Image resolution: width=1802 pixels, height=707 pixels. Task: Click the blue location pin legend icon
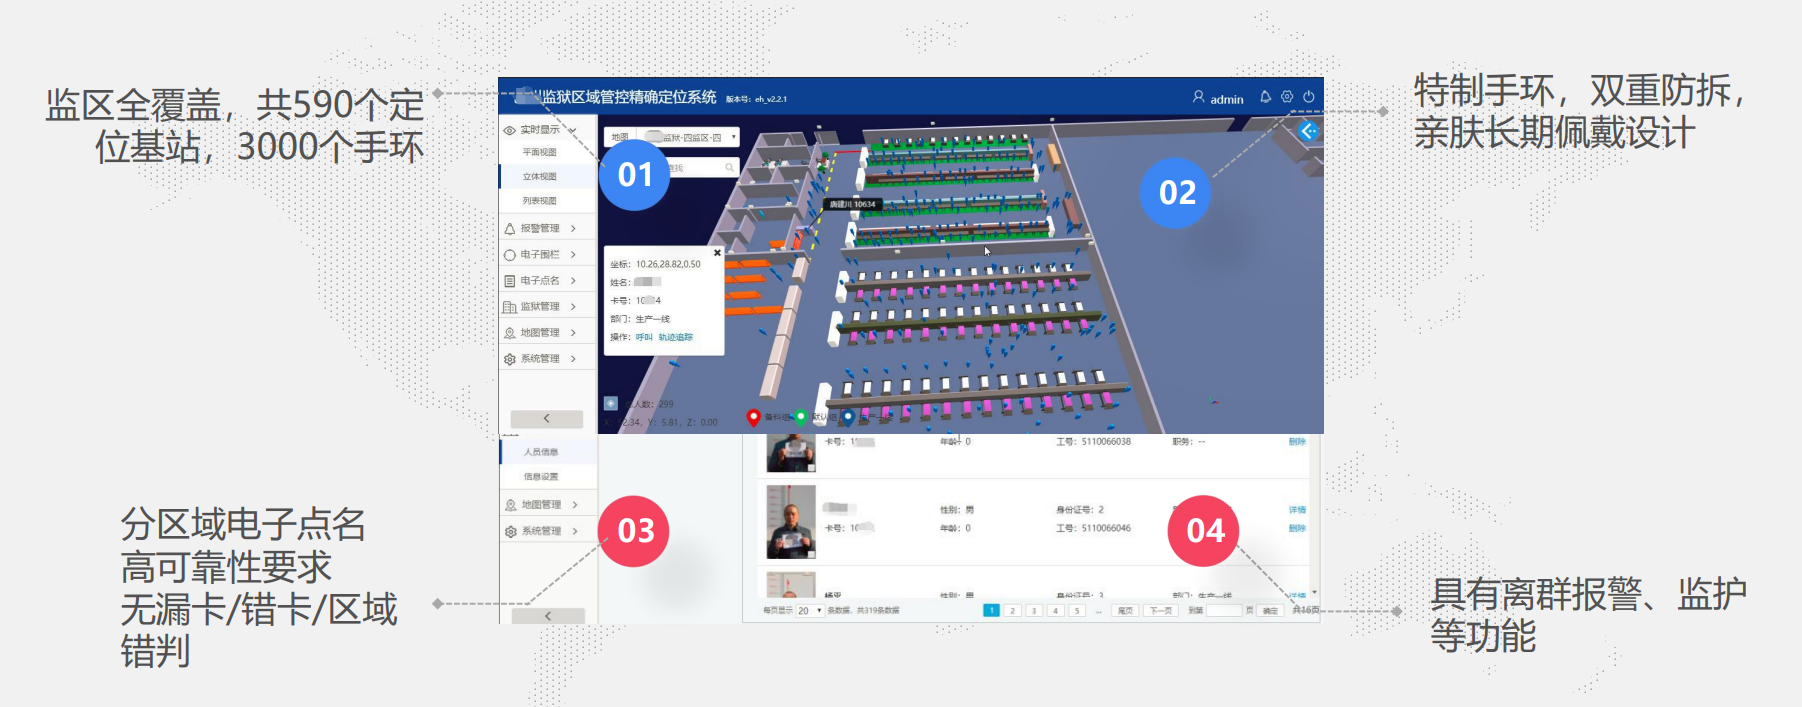(x=848, y=417)
